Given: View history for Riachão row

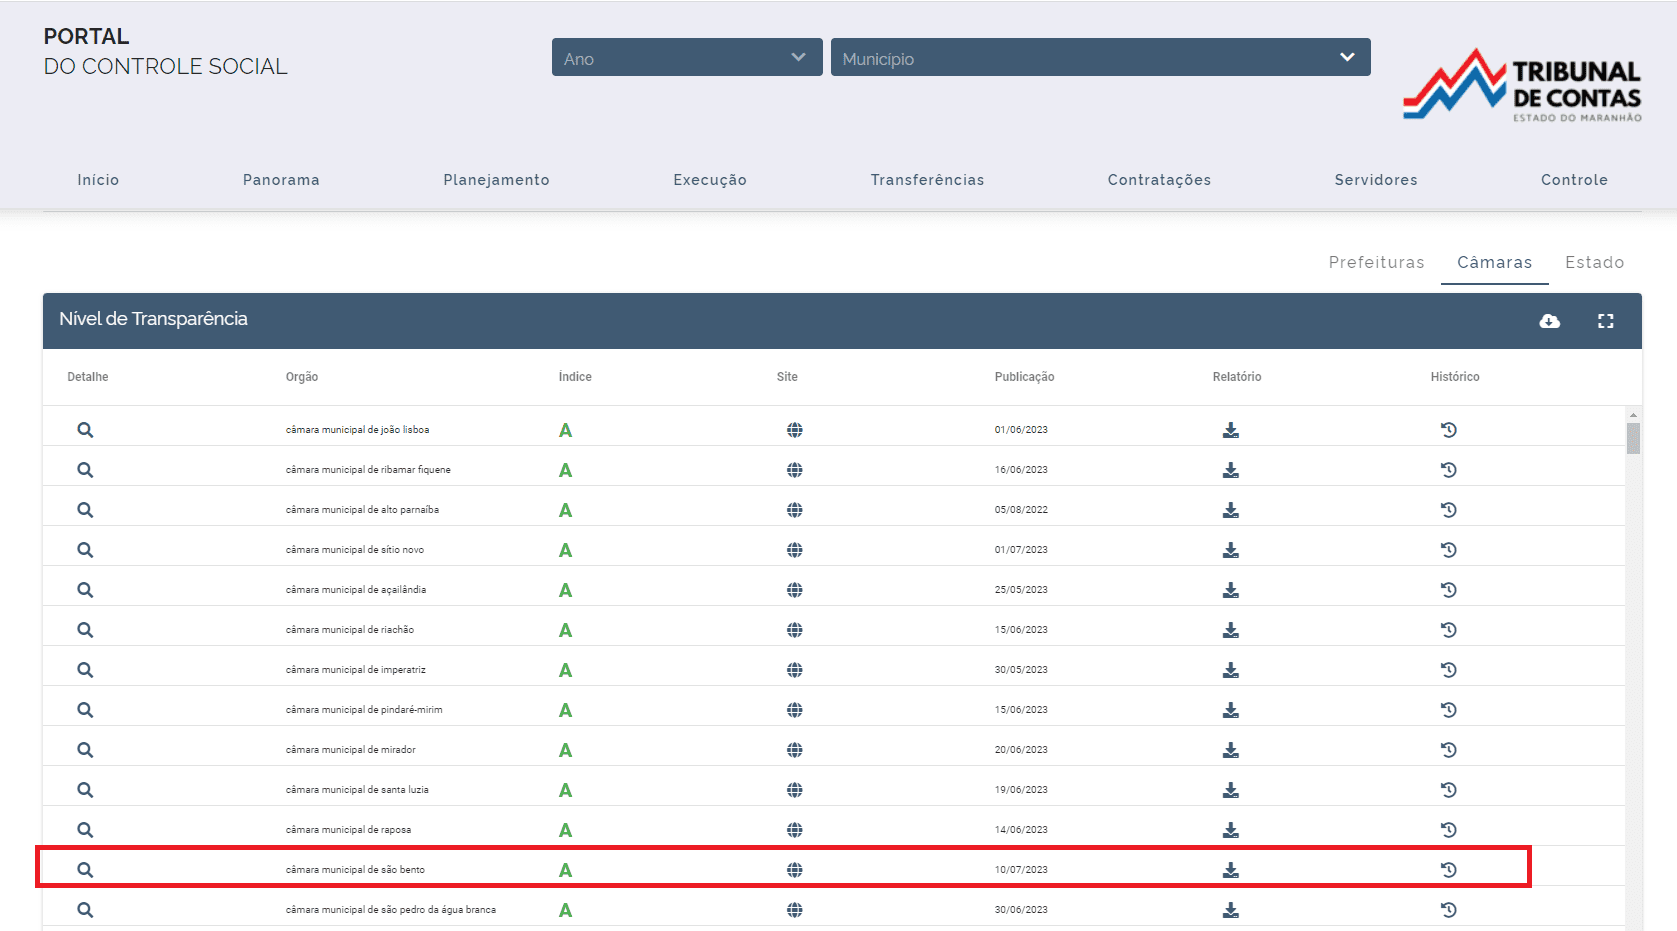Looking at the screenshot, I should [1449, 630].
